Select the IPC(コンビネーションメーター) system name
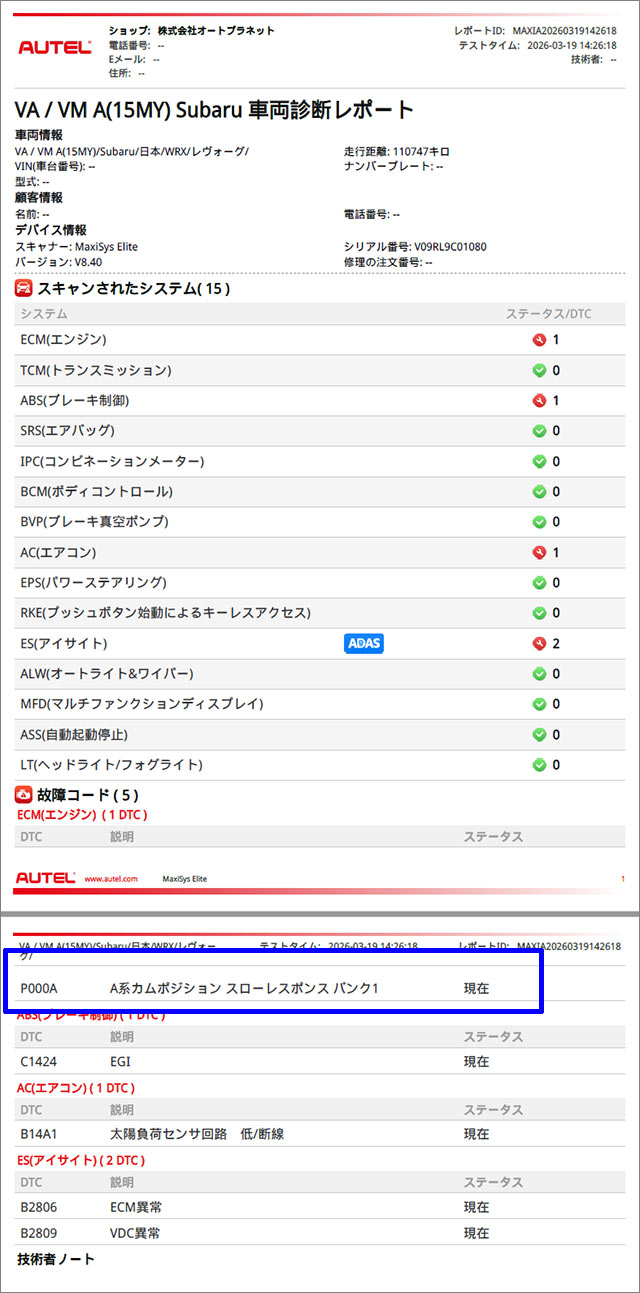The width and height of the screenshot is (640, 1293). (x=112, y=462)
